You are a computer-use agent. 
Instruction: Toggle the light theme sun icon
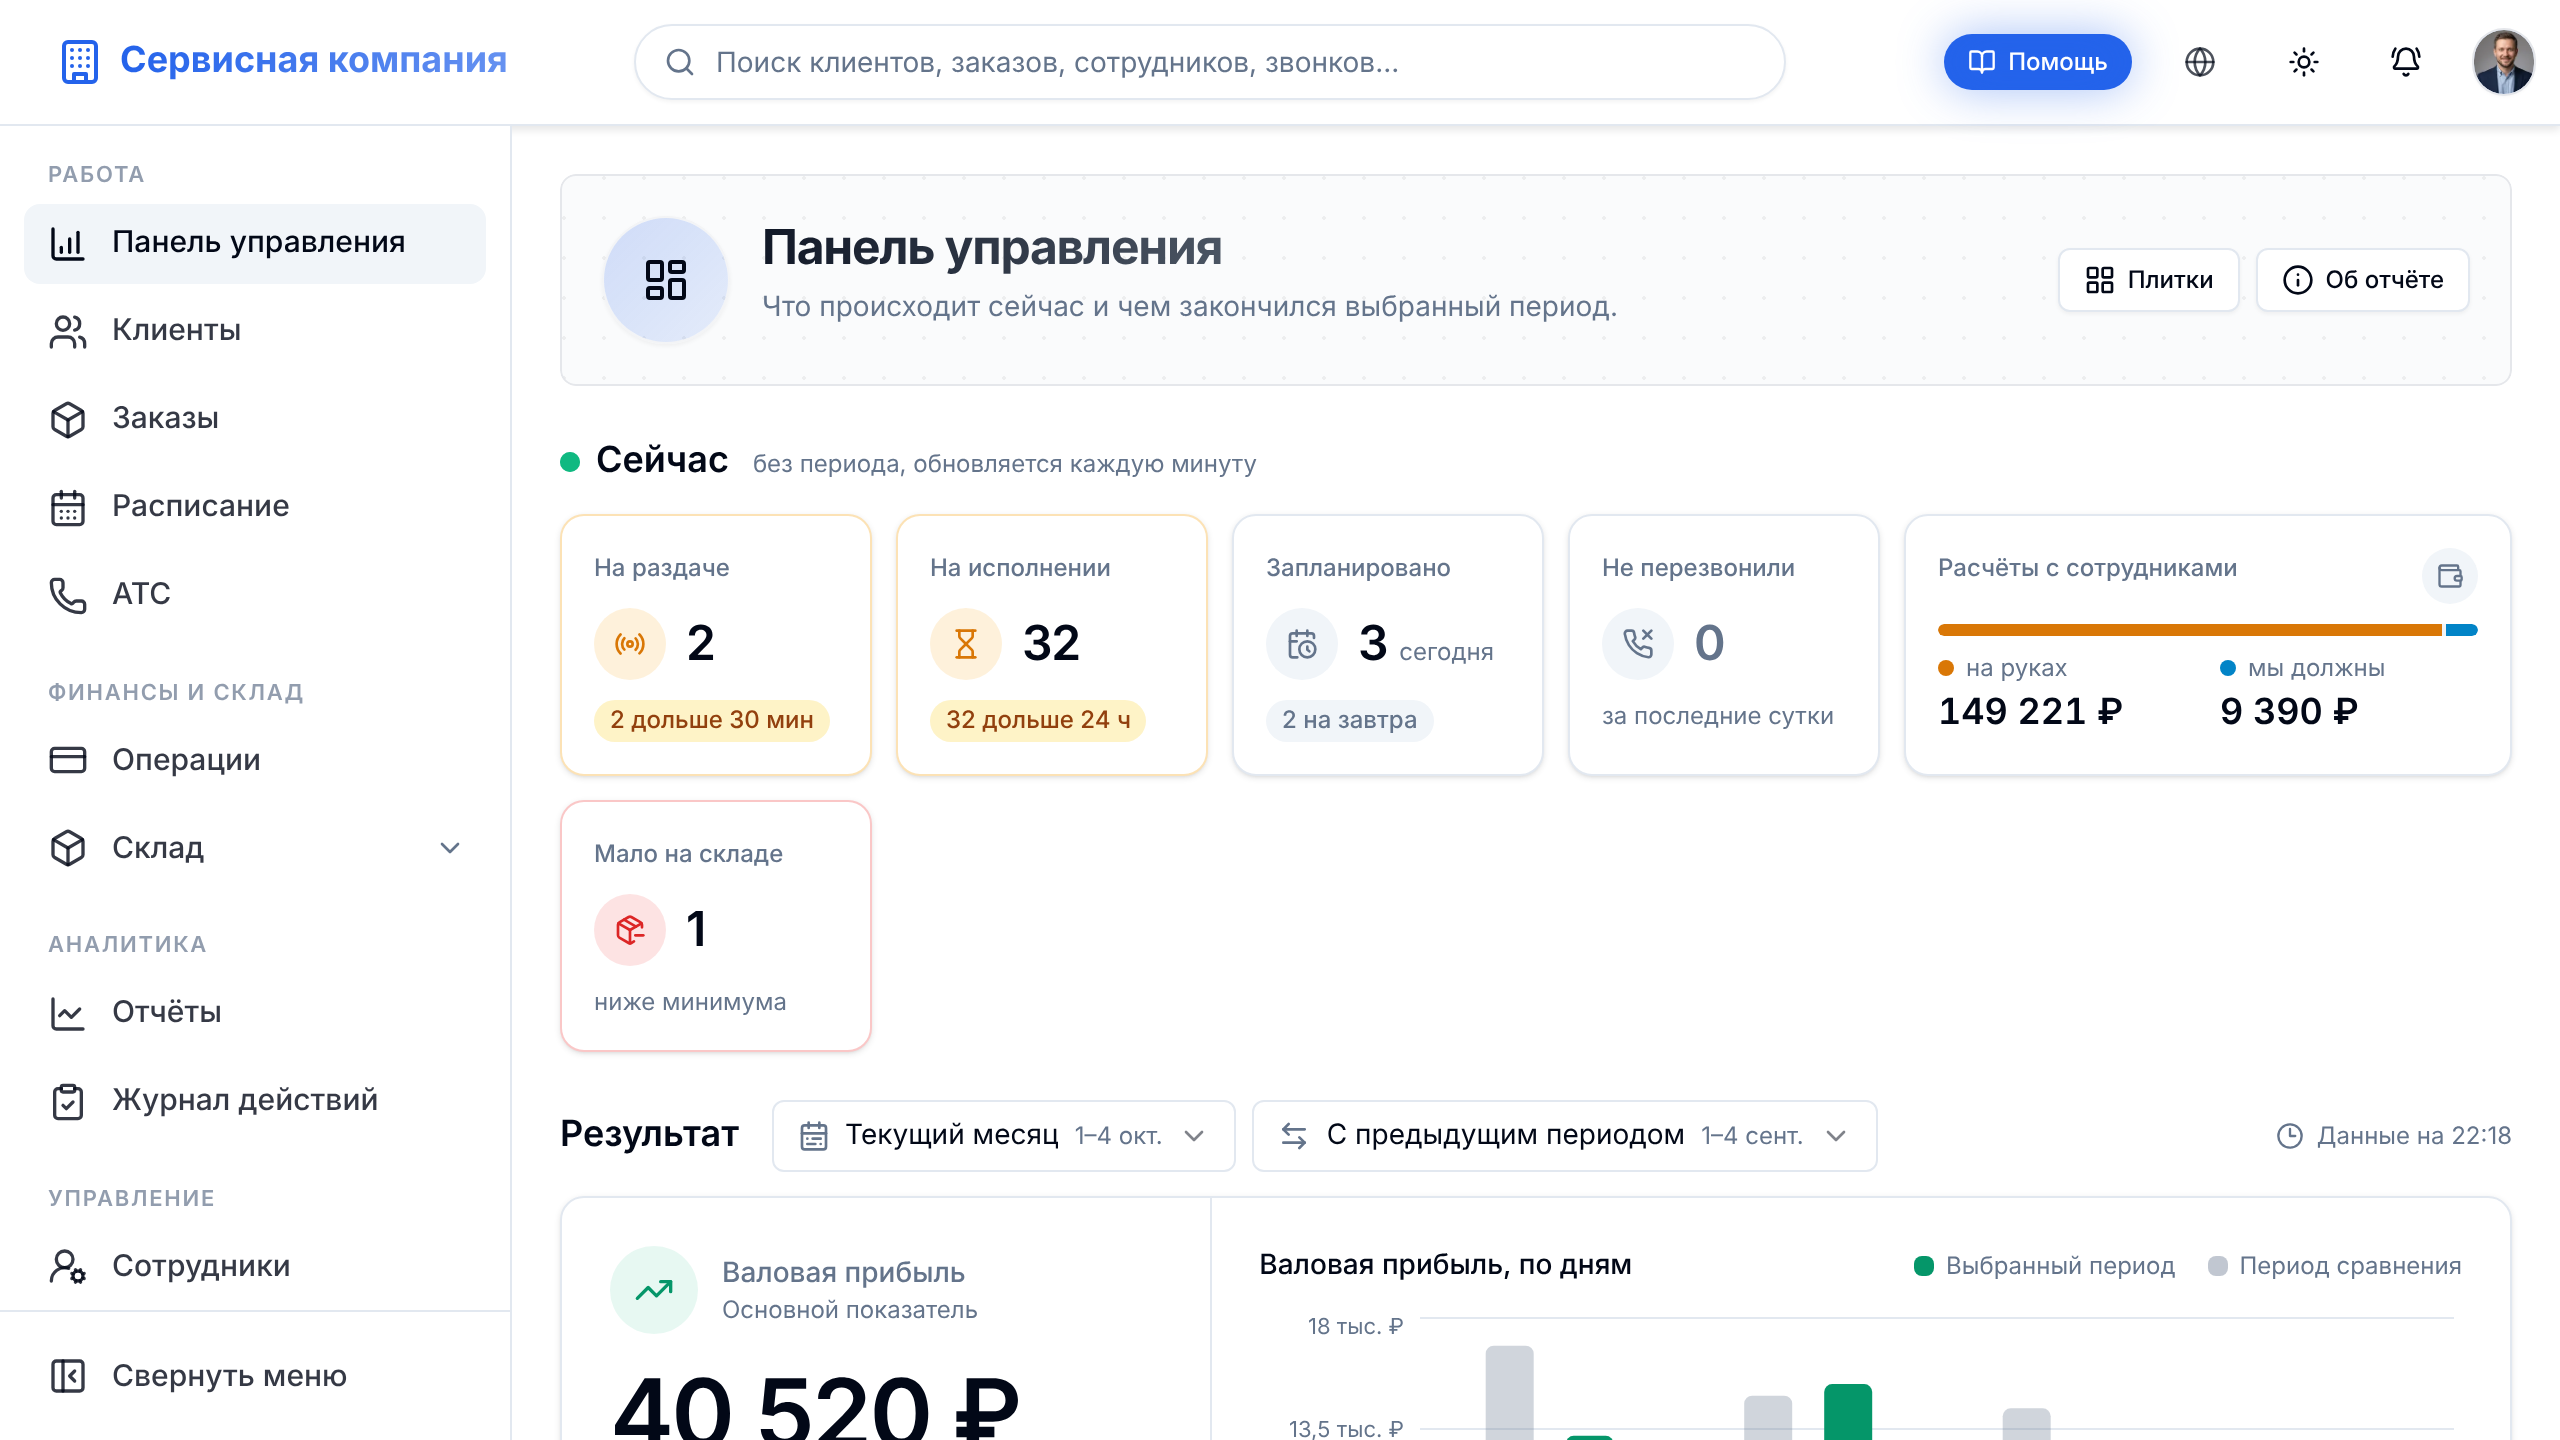coord(2303,62)
